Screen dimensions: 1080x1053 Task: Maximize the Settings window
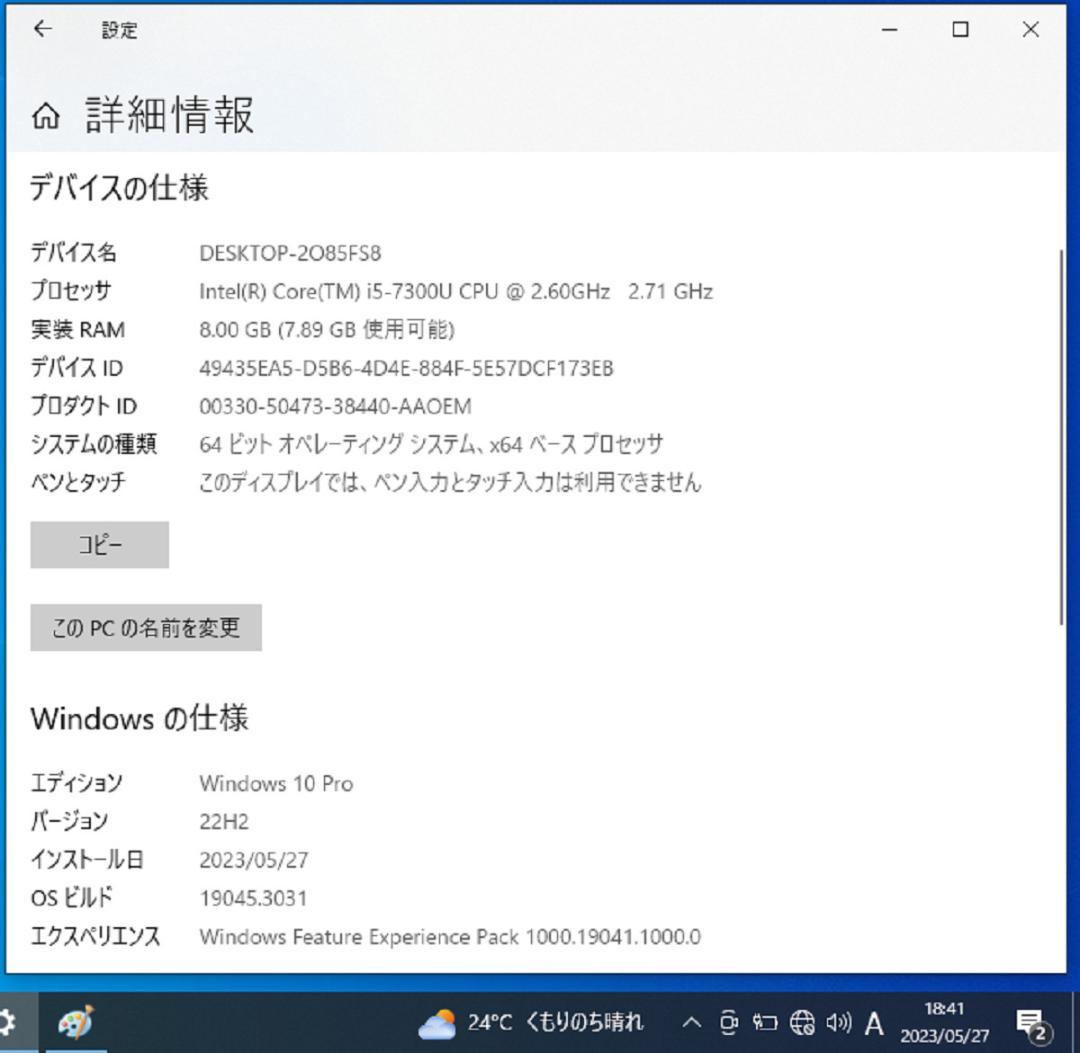point(959,30)
